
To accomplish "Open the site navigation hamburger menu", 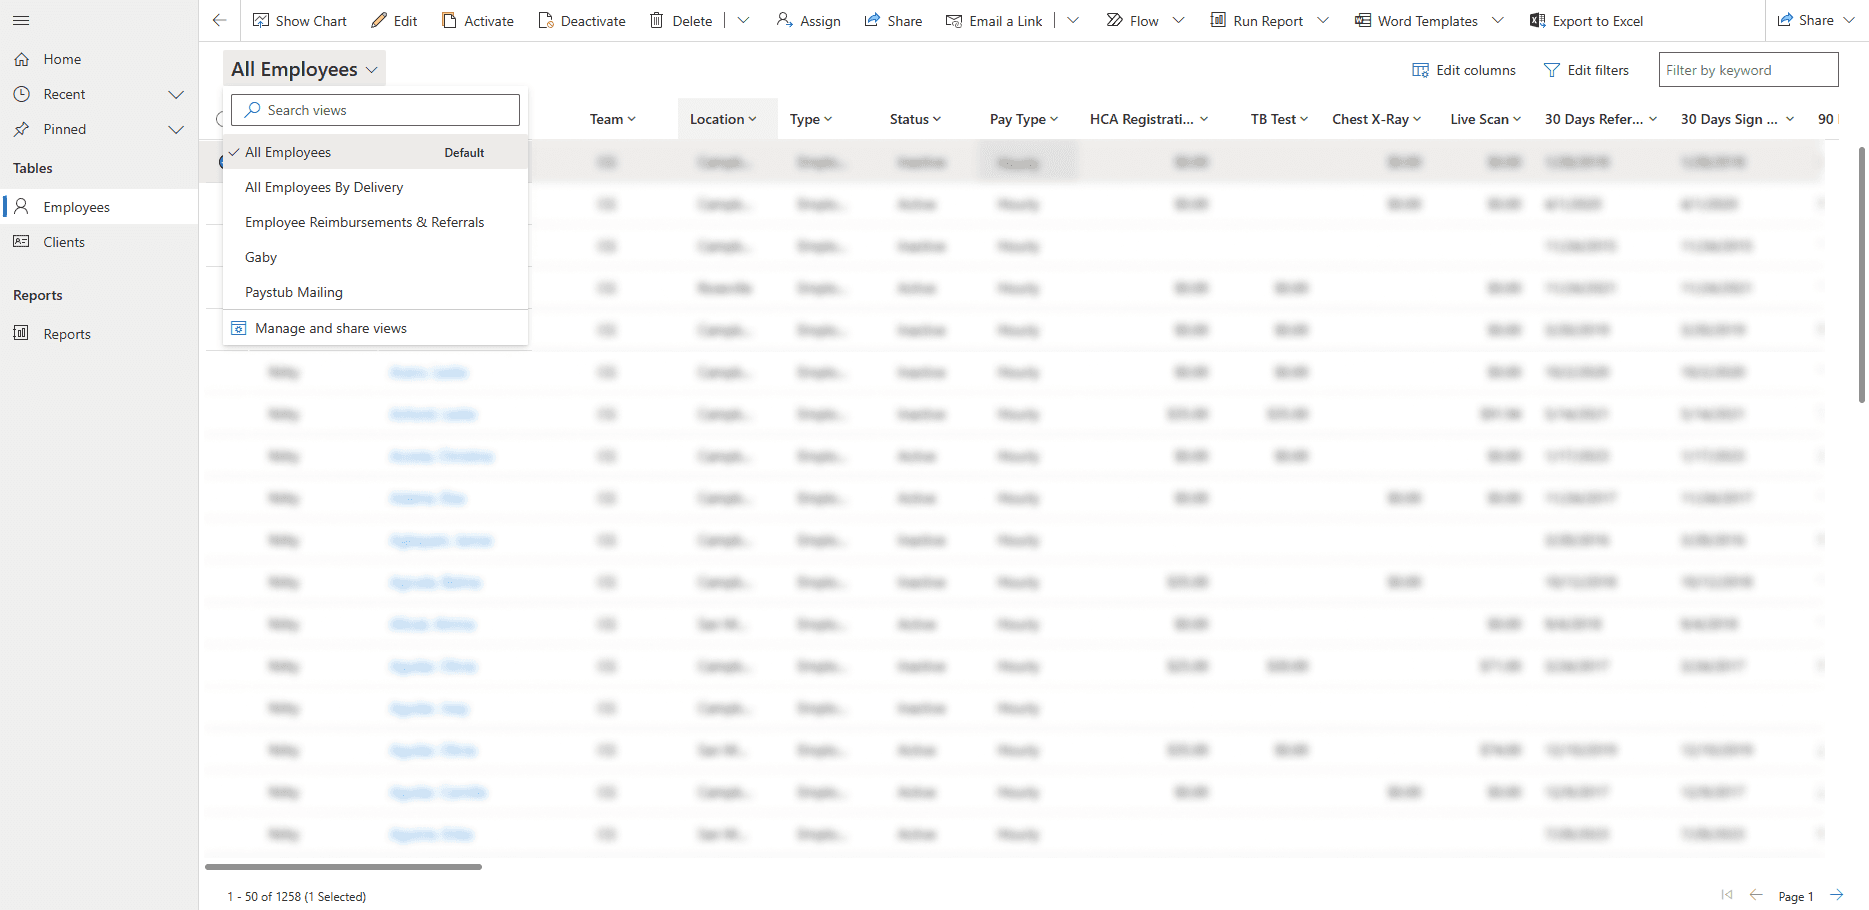I will [21, 19].
